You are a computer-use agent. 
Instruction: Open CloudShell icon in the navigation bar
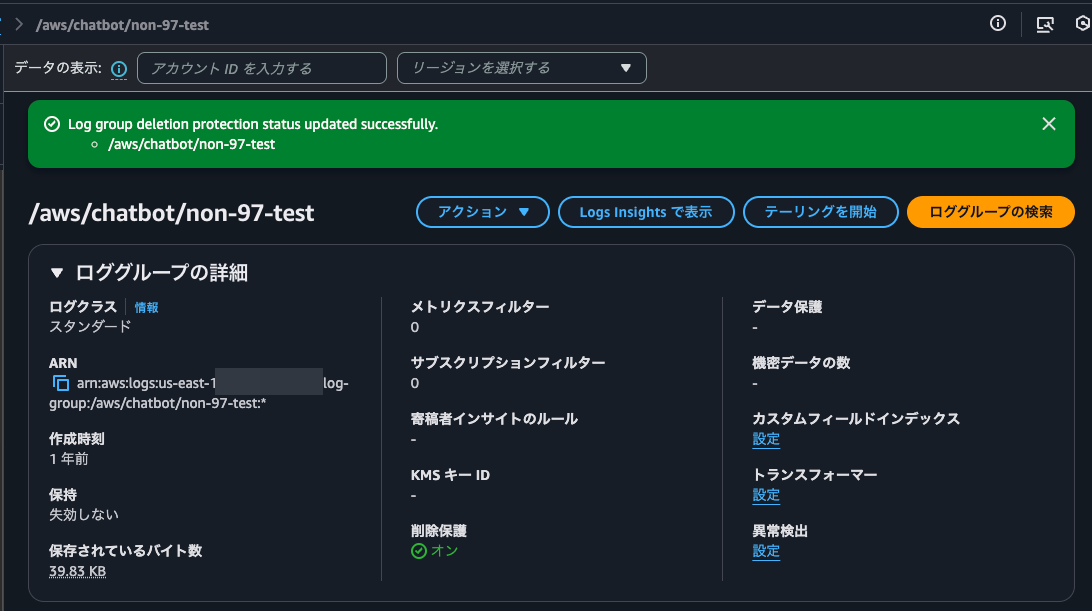coord(1045,23)
